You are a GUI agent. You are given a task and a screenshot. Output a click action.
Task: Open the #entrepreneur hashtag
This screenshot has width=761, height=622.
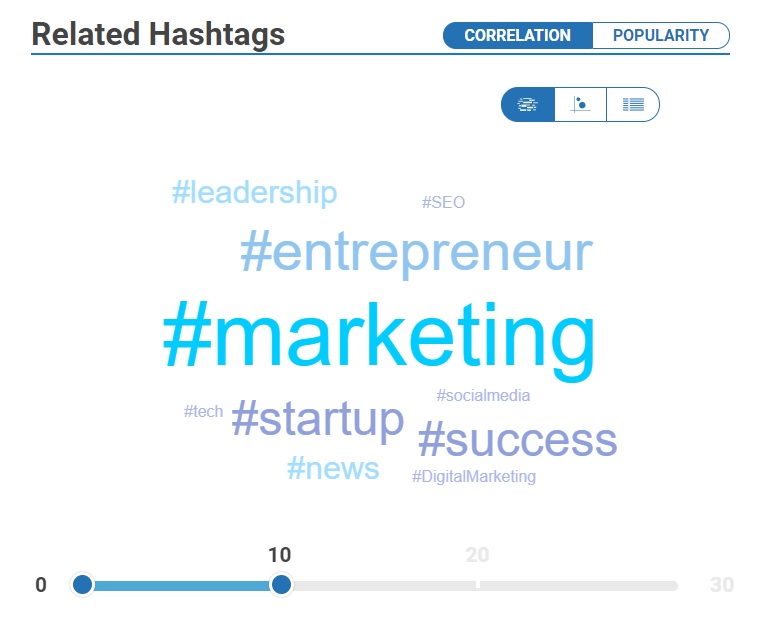[417, 253]
